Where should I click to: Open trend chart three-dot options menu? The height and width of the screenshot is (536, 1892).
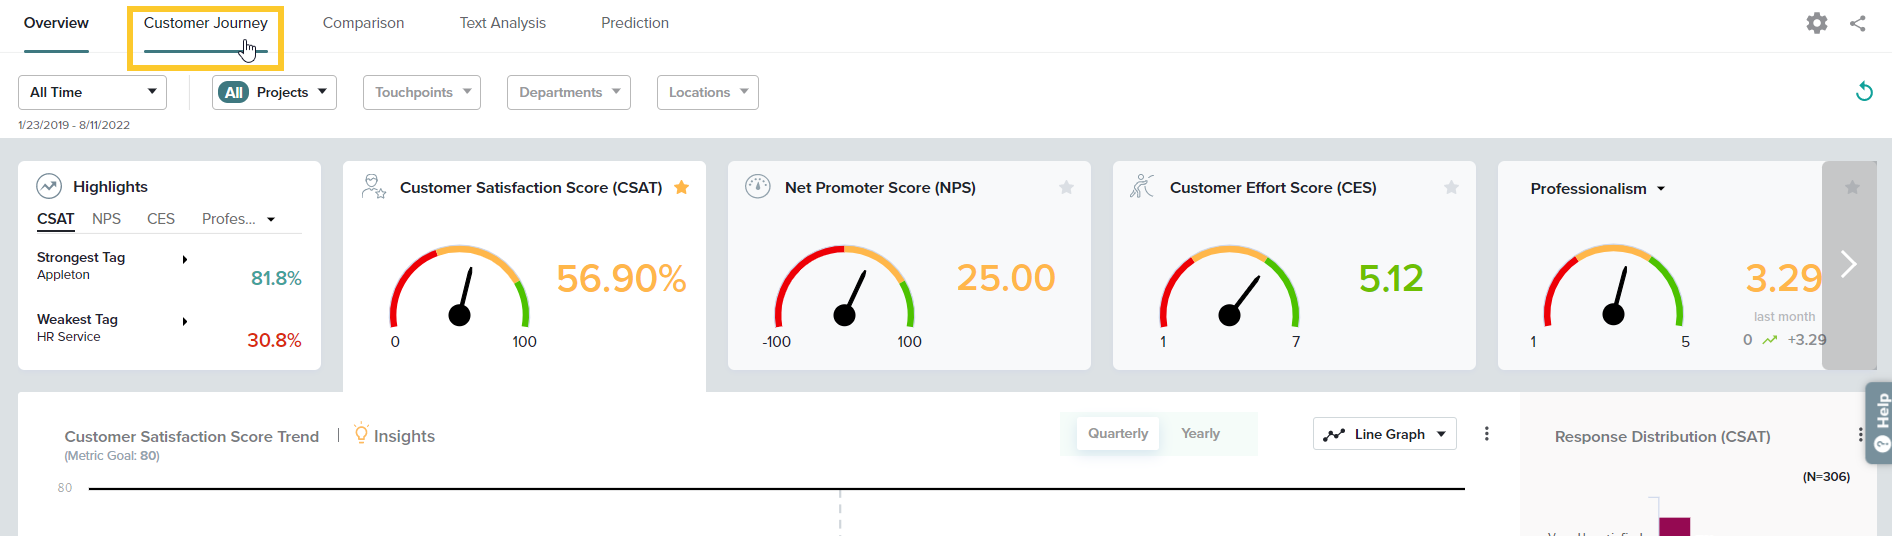pyautogui.click(x=1486, y=434)
